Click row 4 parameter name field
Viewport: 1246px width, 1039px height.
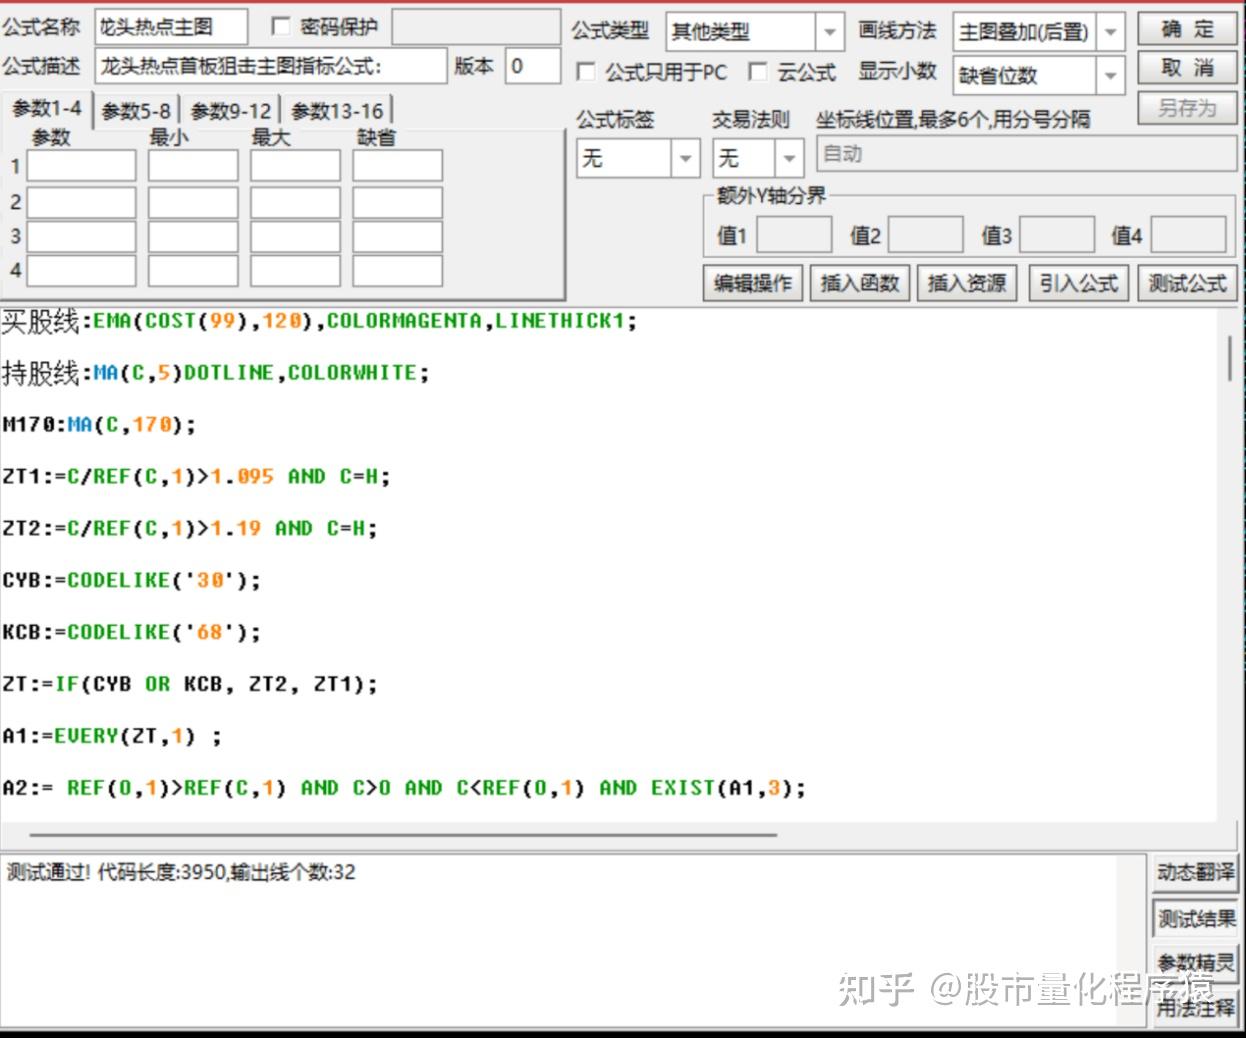[81, 270]
